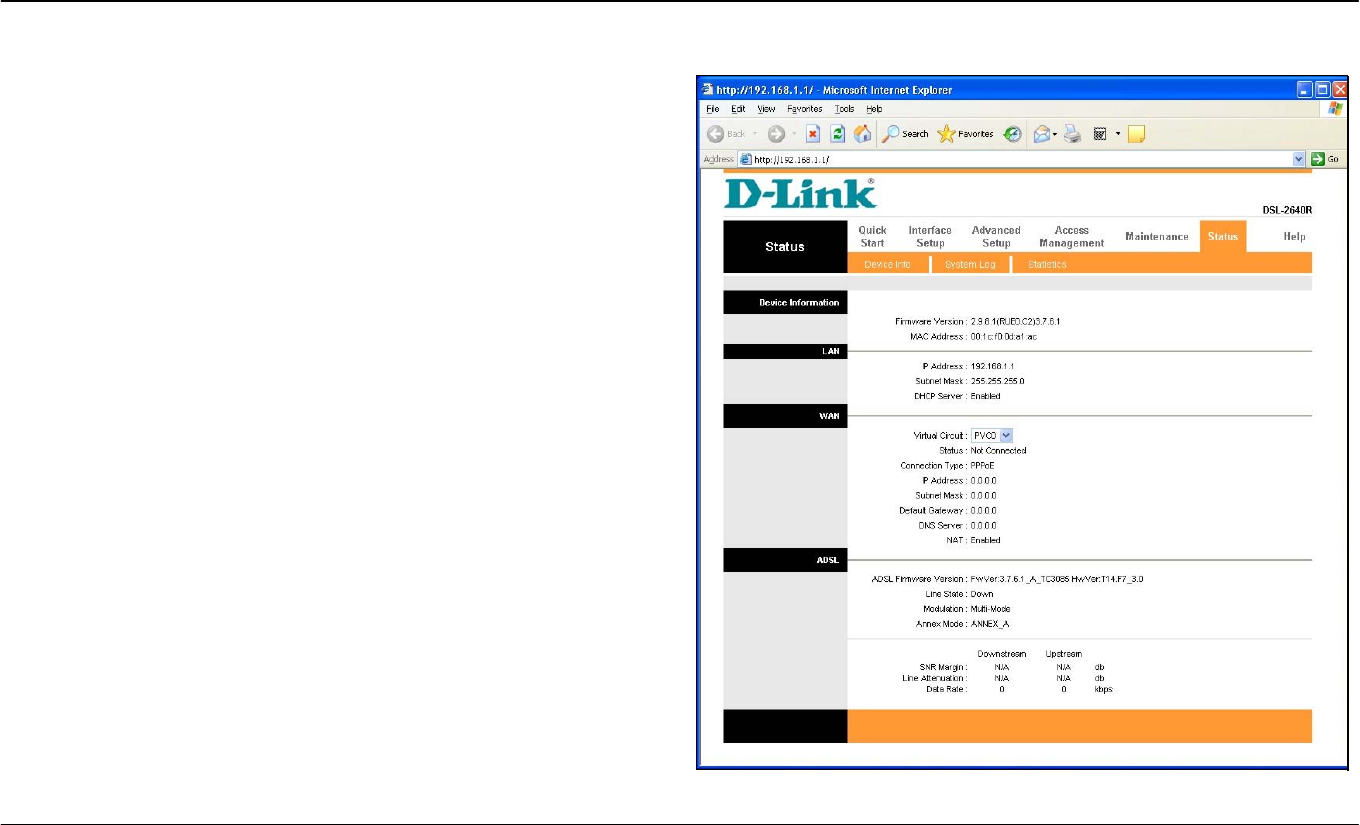
Task: Open the Edit menu
Action: click(x=738, y=109)
